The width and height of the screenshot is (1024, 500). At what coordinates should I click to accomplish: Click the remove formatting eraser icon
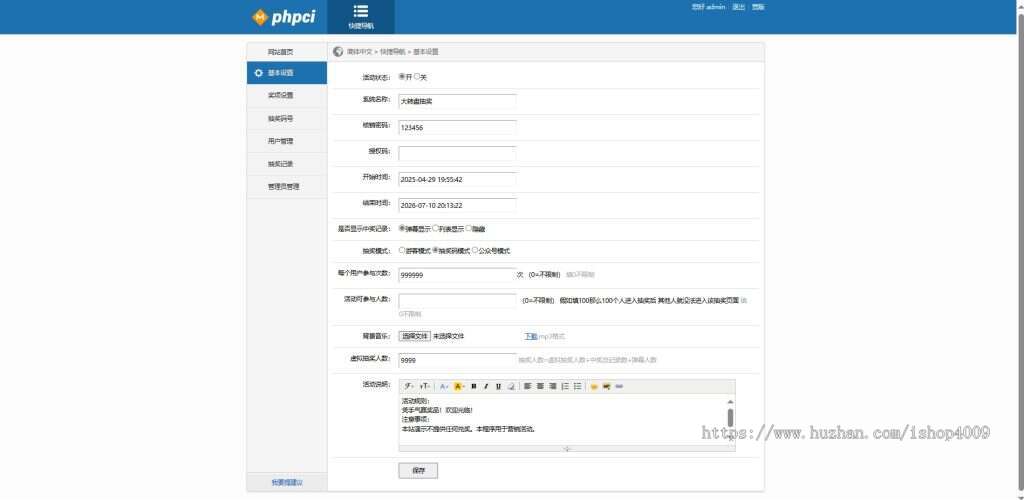(511, 386)
